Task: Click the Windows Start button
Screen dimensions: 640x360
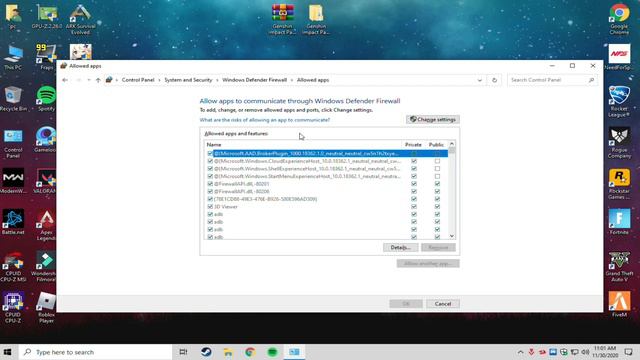Action: click(8, 352)
